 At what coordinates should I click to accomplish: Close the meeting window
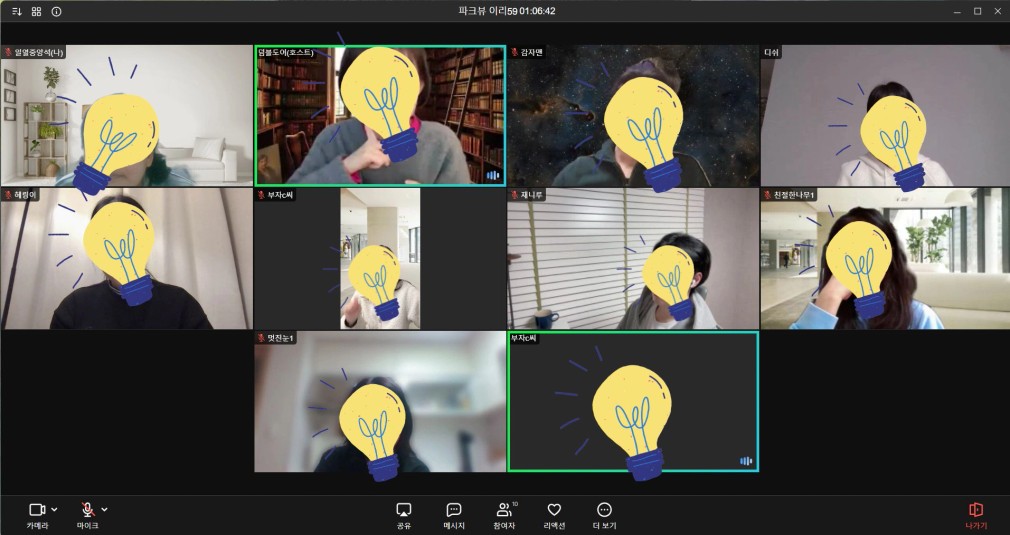[x=996, y=12]
